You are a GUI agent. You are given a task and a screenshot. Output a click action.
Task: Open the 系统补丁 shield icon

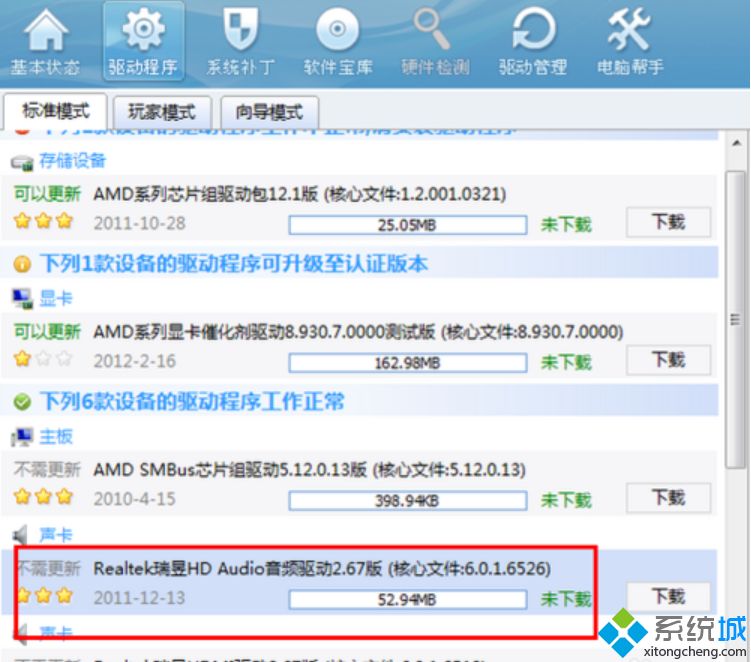point(241,30)
